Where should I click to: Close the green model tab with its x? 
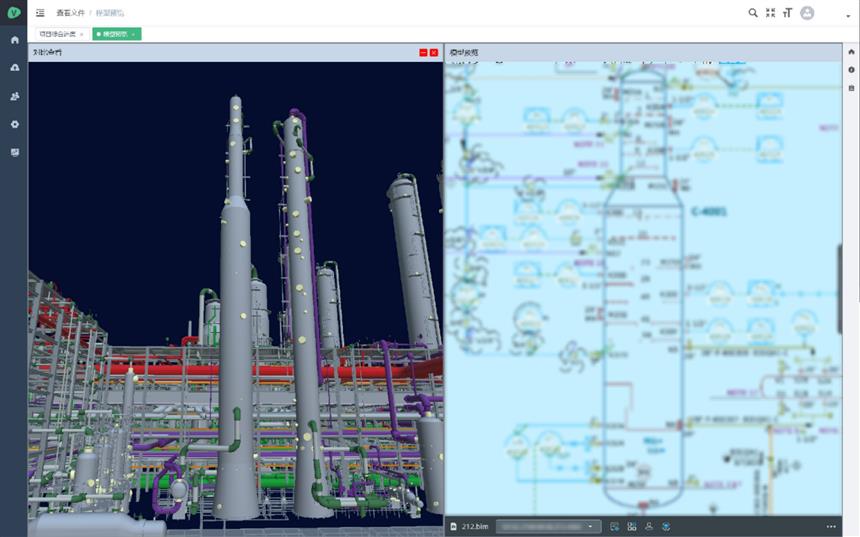click(x=133, y=34)
